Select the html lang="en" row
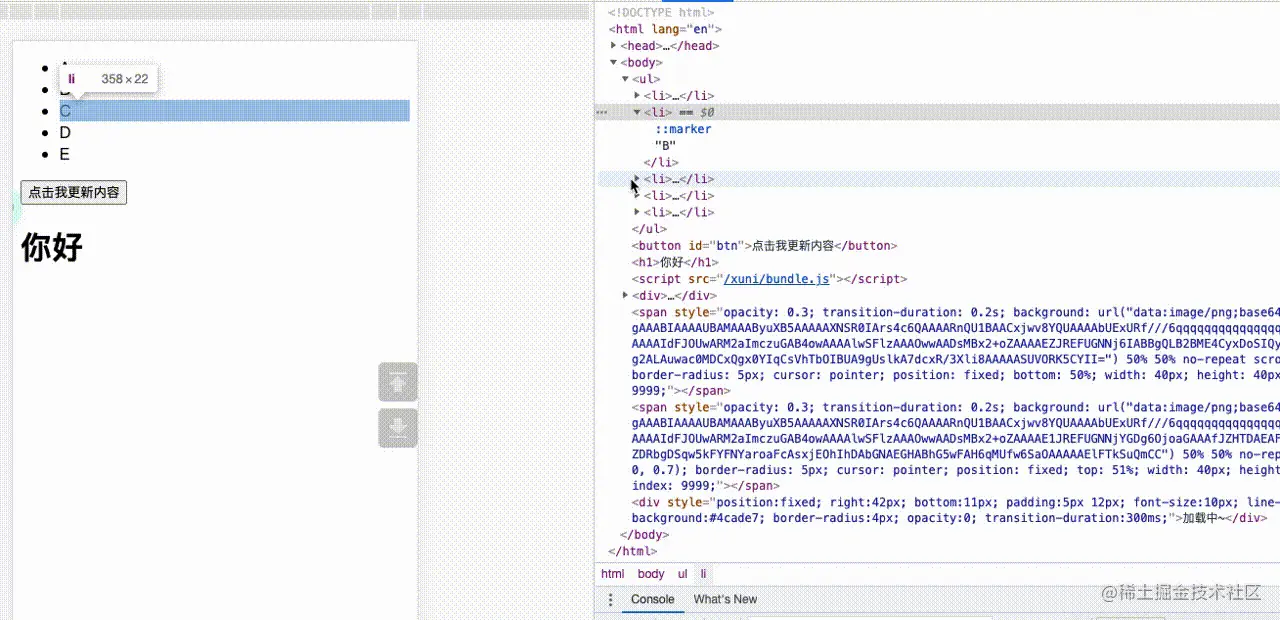The width and height of the screenshot is (1280, 620). pyautogui.click(x=664, y=29)
